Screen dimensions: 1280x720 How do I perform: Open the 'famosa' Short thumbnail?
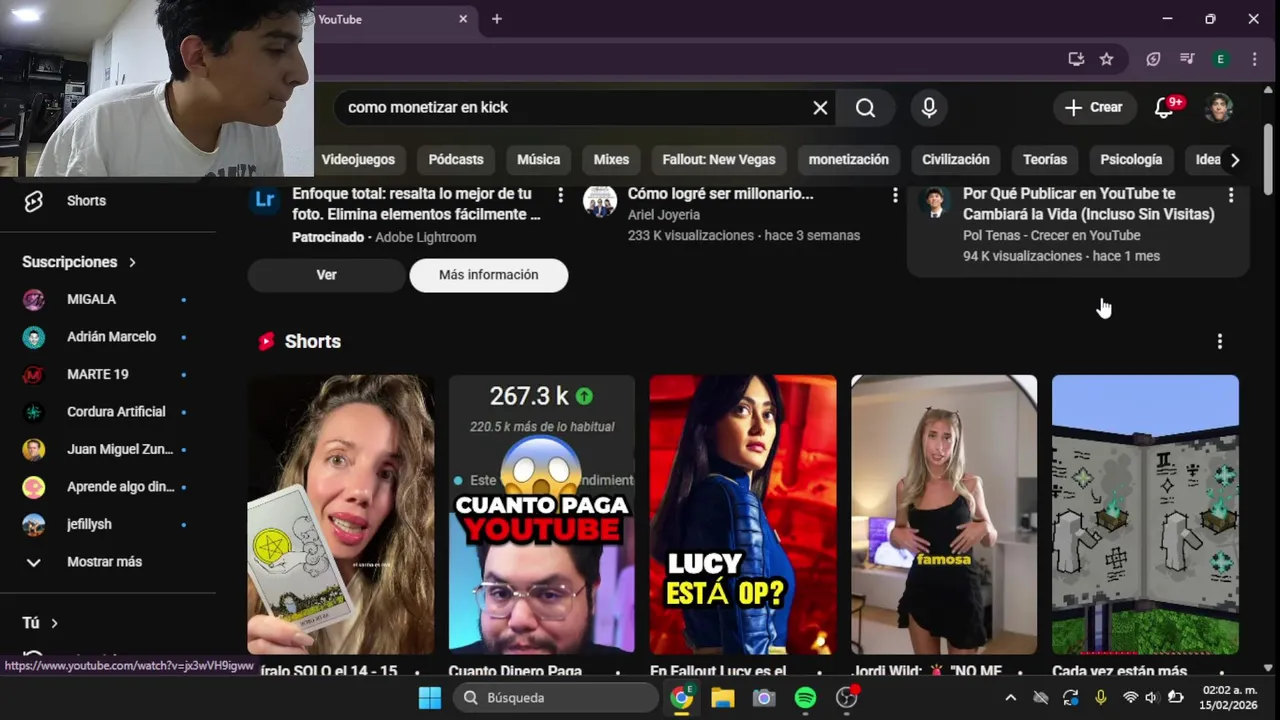click(x=944, y=514)
